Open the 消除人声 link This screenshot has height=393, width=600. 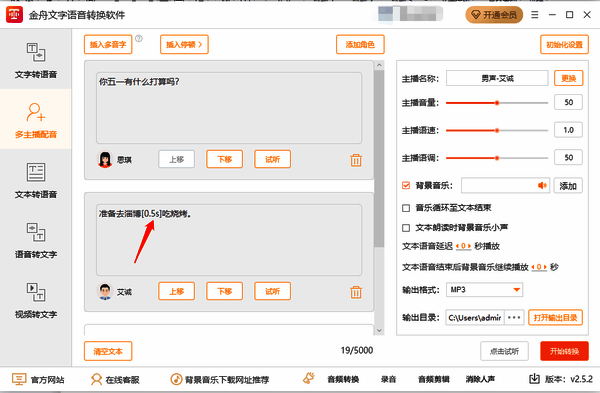tap(480, 380)
